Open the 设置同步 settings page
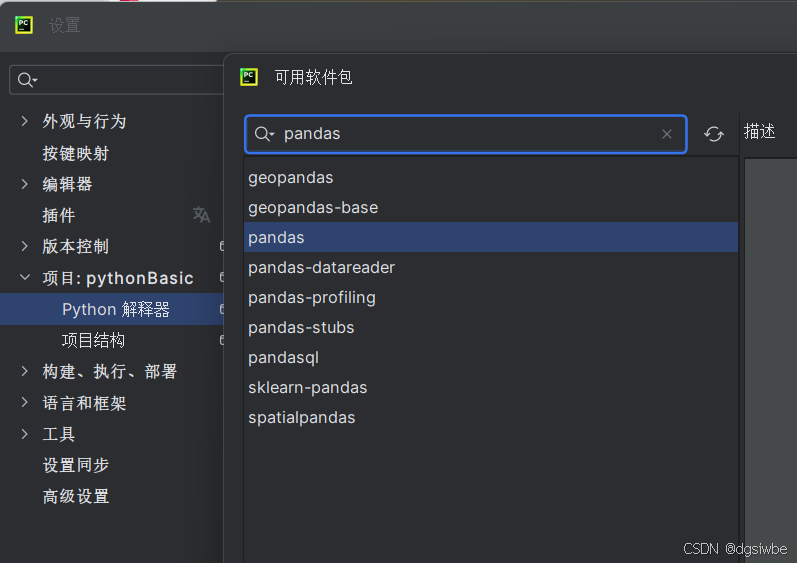 (x=76, y=465)
